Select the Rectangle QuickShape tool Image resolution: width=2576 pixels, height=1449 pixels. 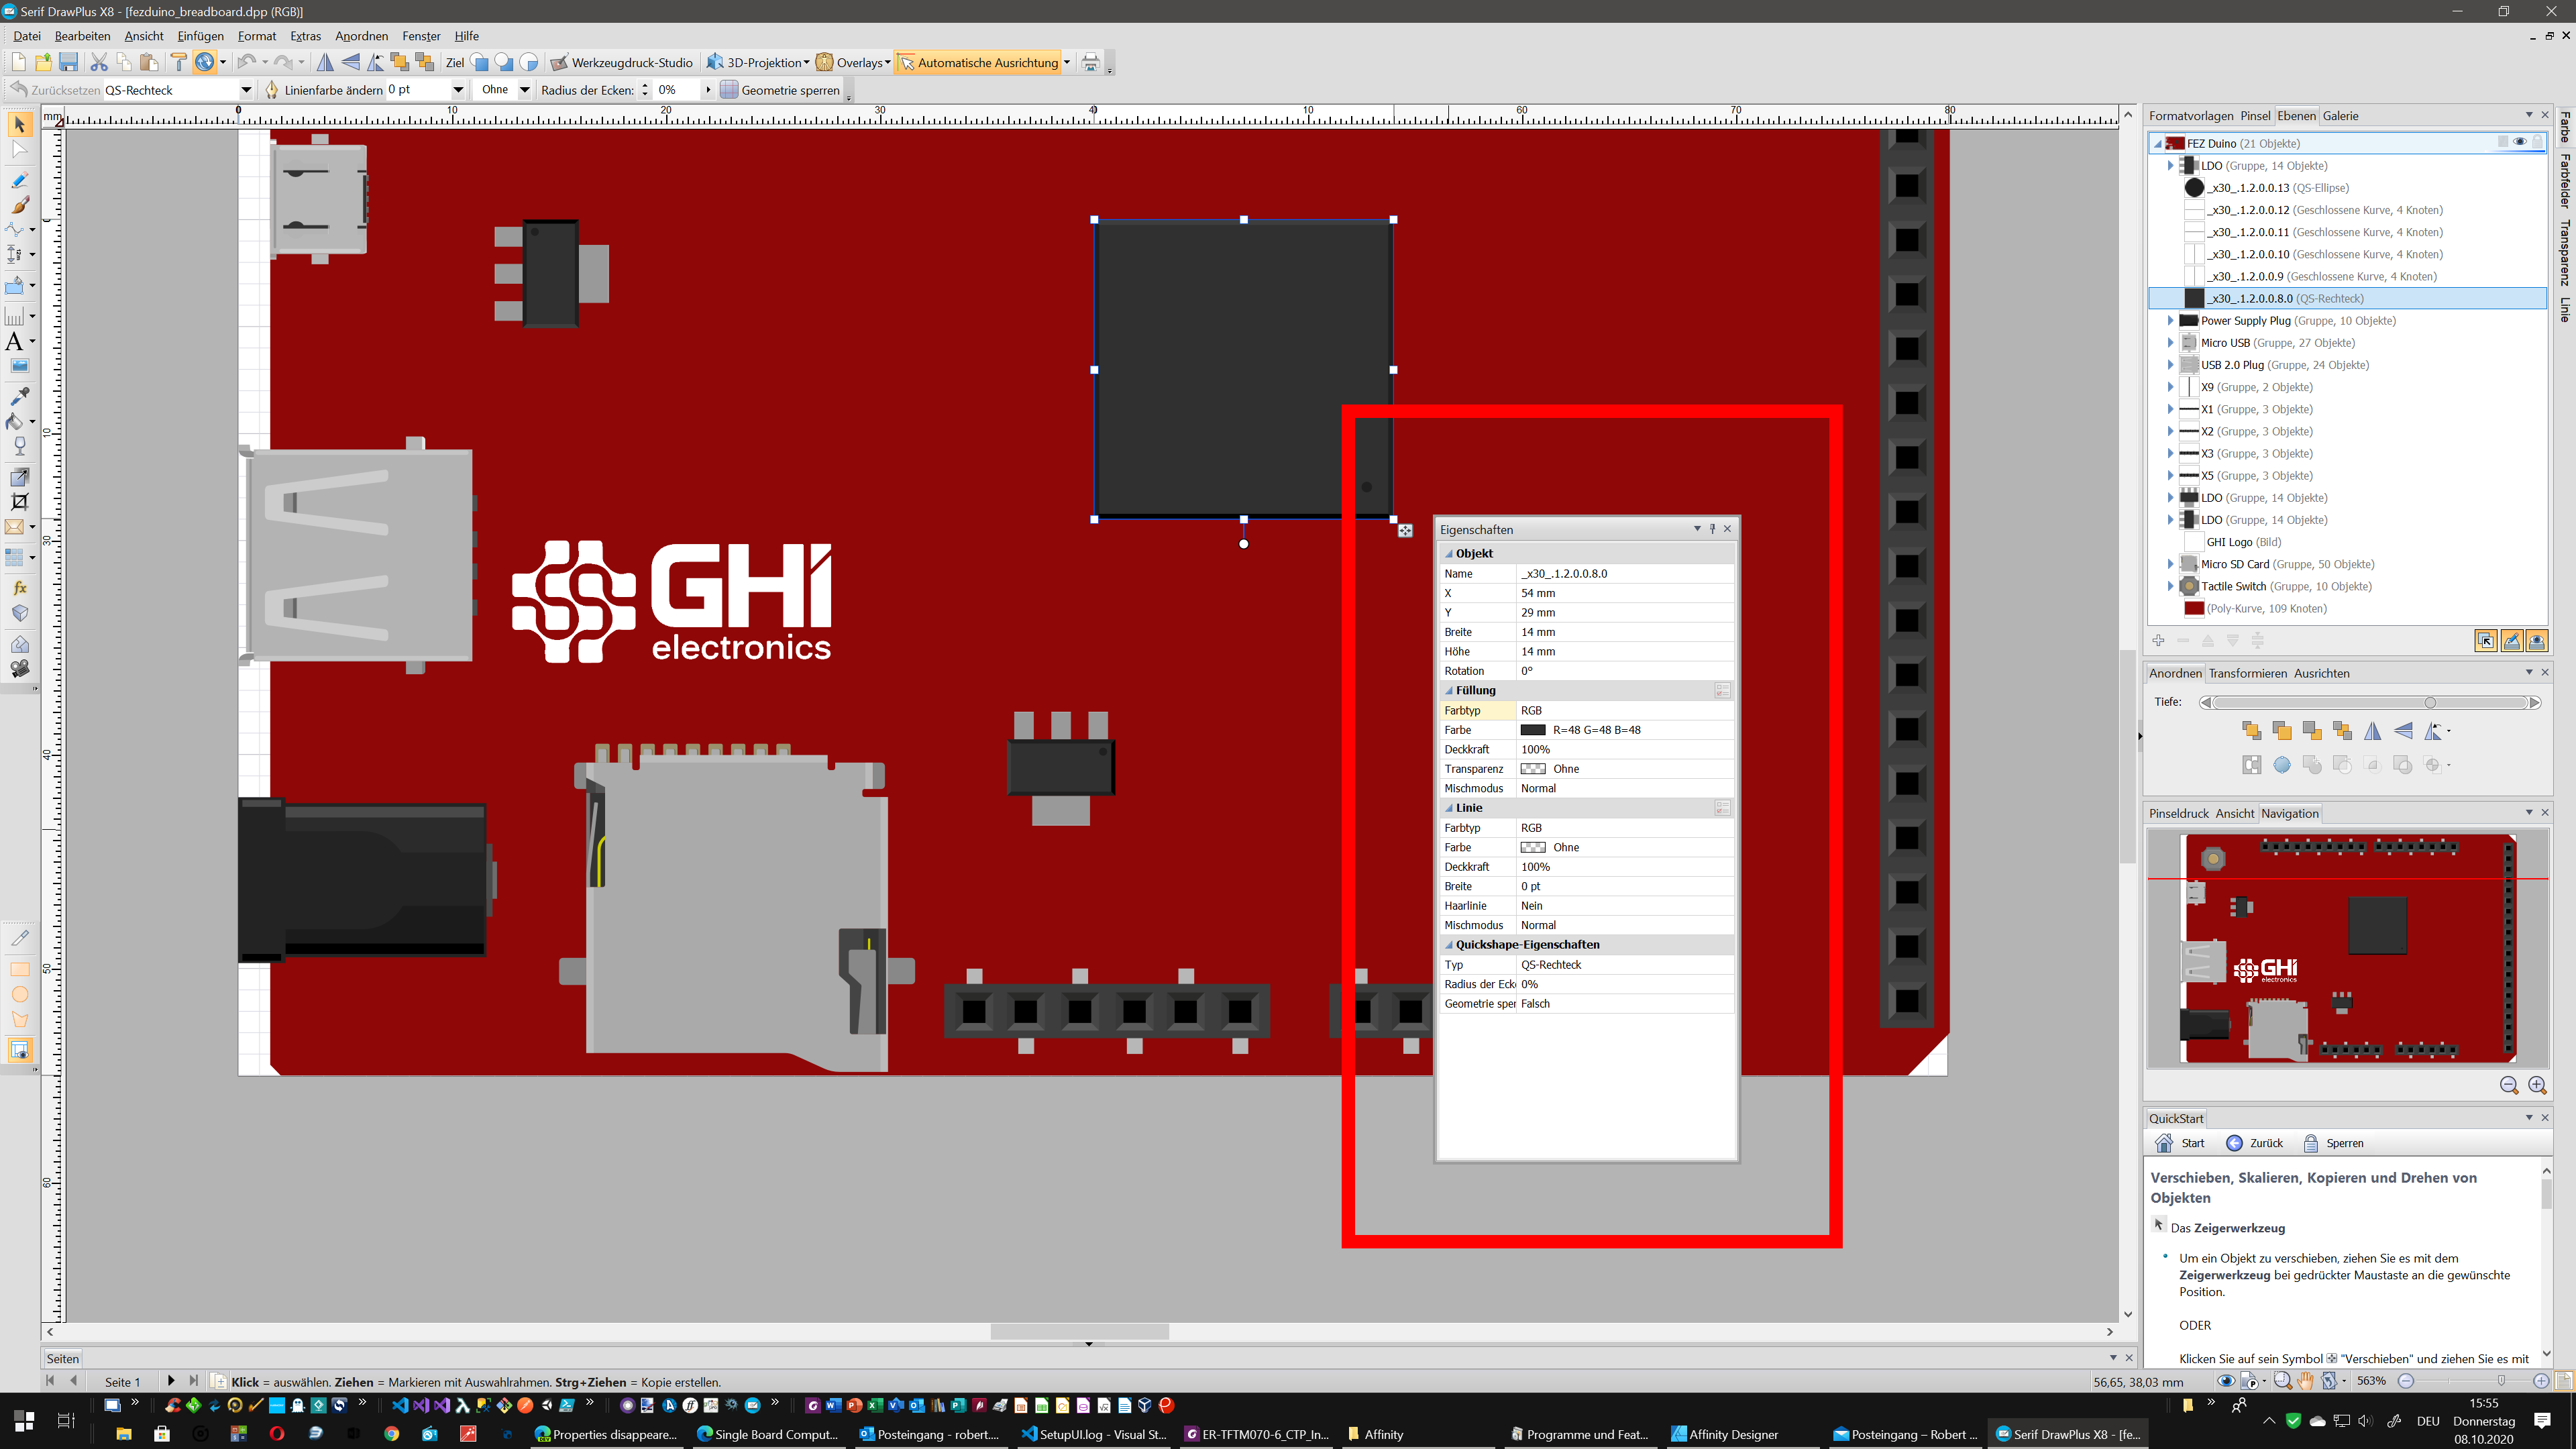19,969
